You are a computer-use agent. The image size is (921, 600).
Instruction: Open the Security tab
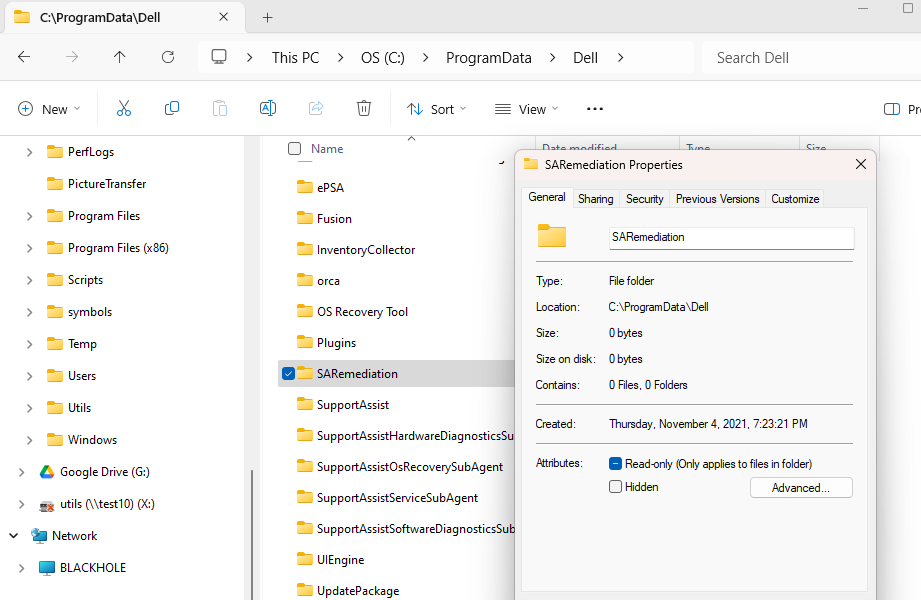[x=644, y=199]
